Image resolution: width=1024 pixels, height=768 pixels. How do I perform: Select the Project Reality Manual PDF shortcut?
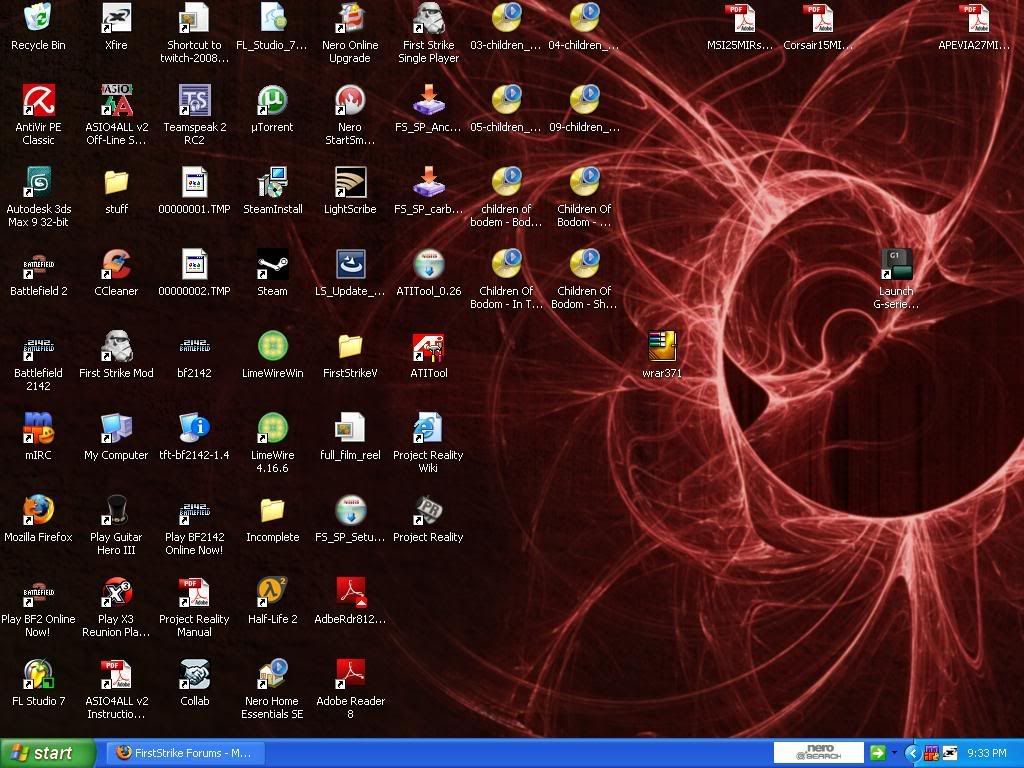point(194,592)
